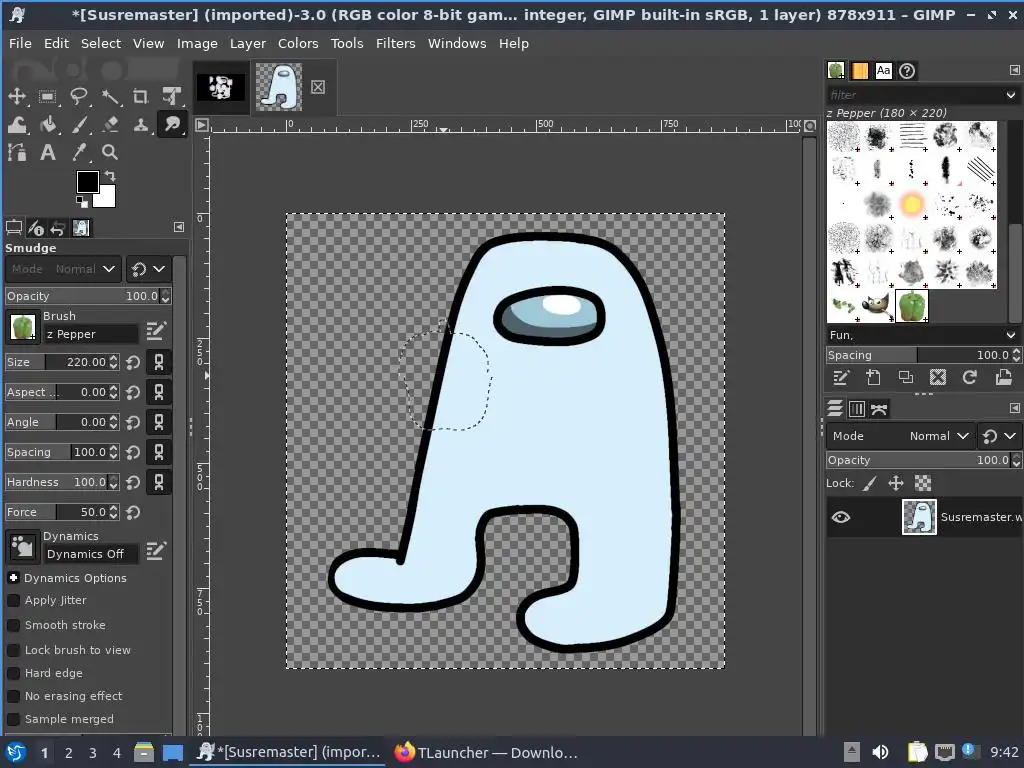Select the Zoom tool
Screen dimensions: 1024x768
point(110,152)
